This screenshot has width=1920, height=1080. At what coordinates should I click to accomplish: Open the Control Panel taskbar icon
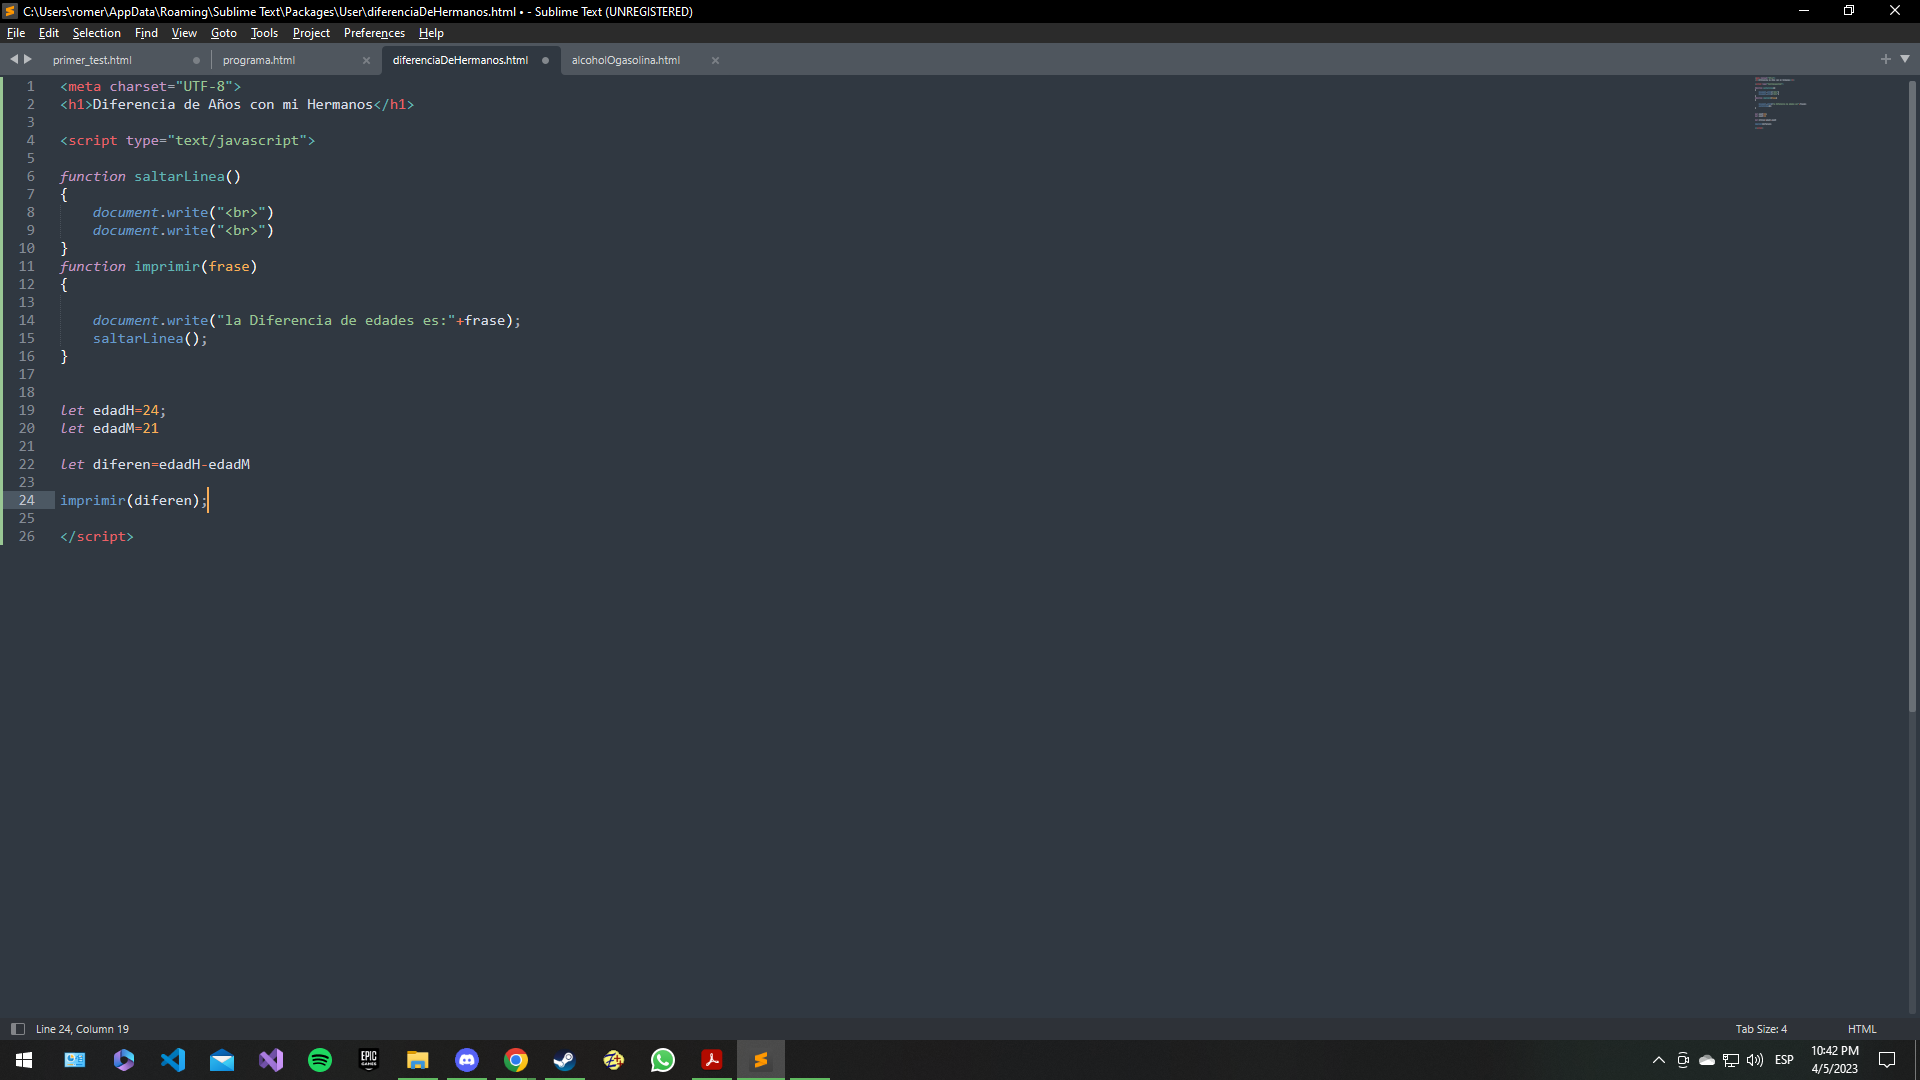pyautogui.click(x=74, y=1060)
